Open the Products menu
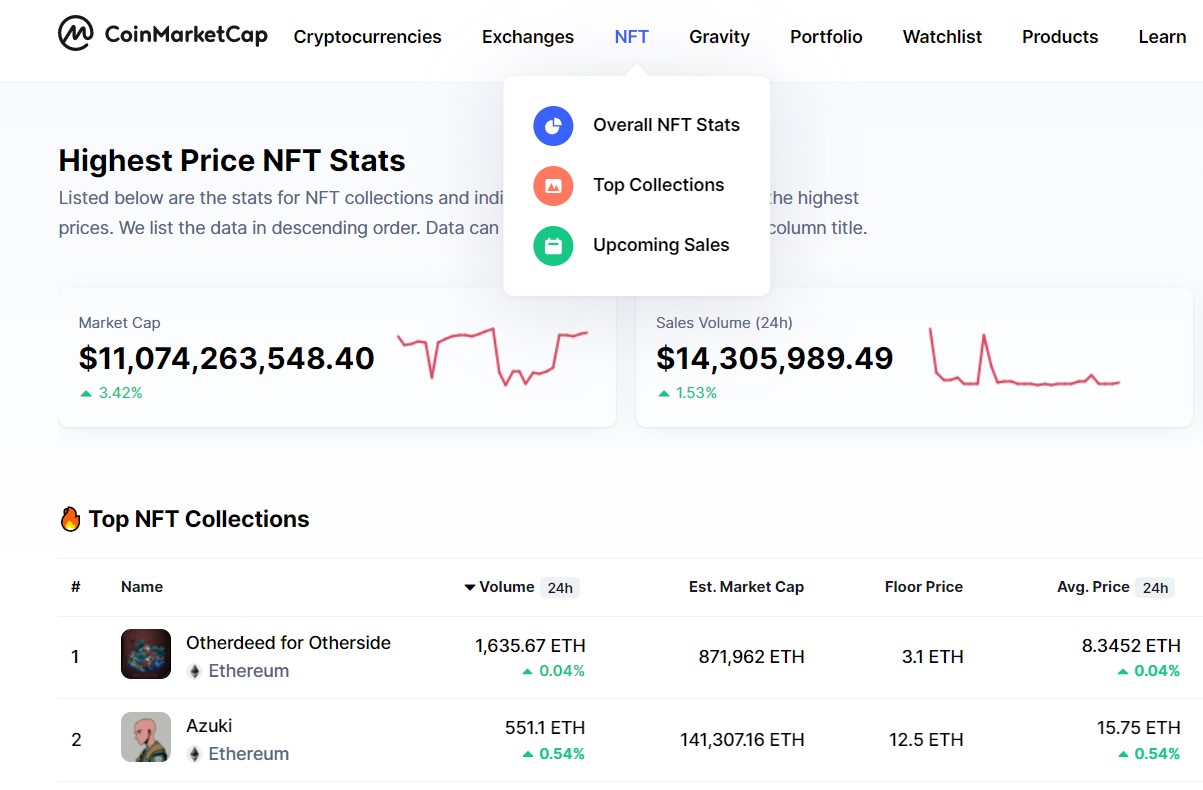Viewport: 1203px width, 790px height. click(x=1060, y=37)
